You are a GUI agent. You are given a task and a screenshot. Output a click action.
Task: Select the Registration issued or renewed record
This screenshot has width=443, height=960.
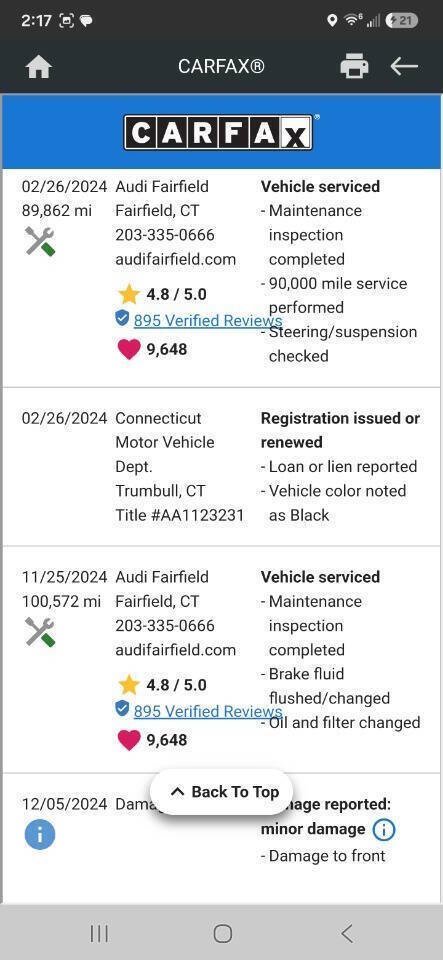pos(222,467)
